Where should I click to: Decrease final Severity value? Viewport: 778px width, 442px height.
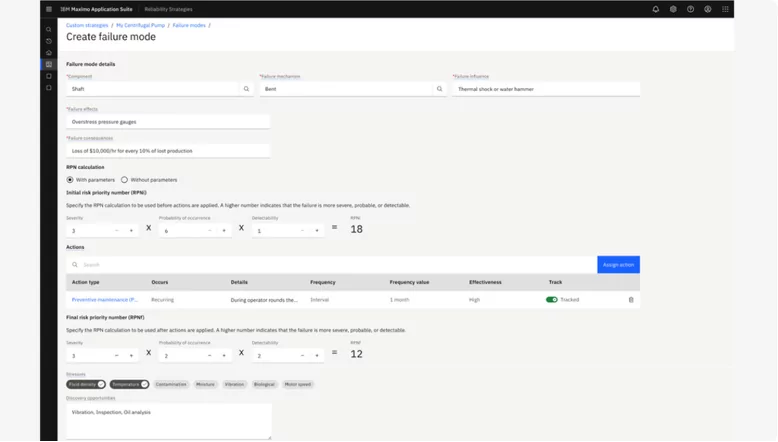point(117,355)
